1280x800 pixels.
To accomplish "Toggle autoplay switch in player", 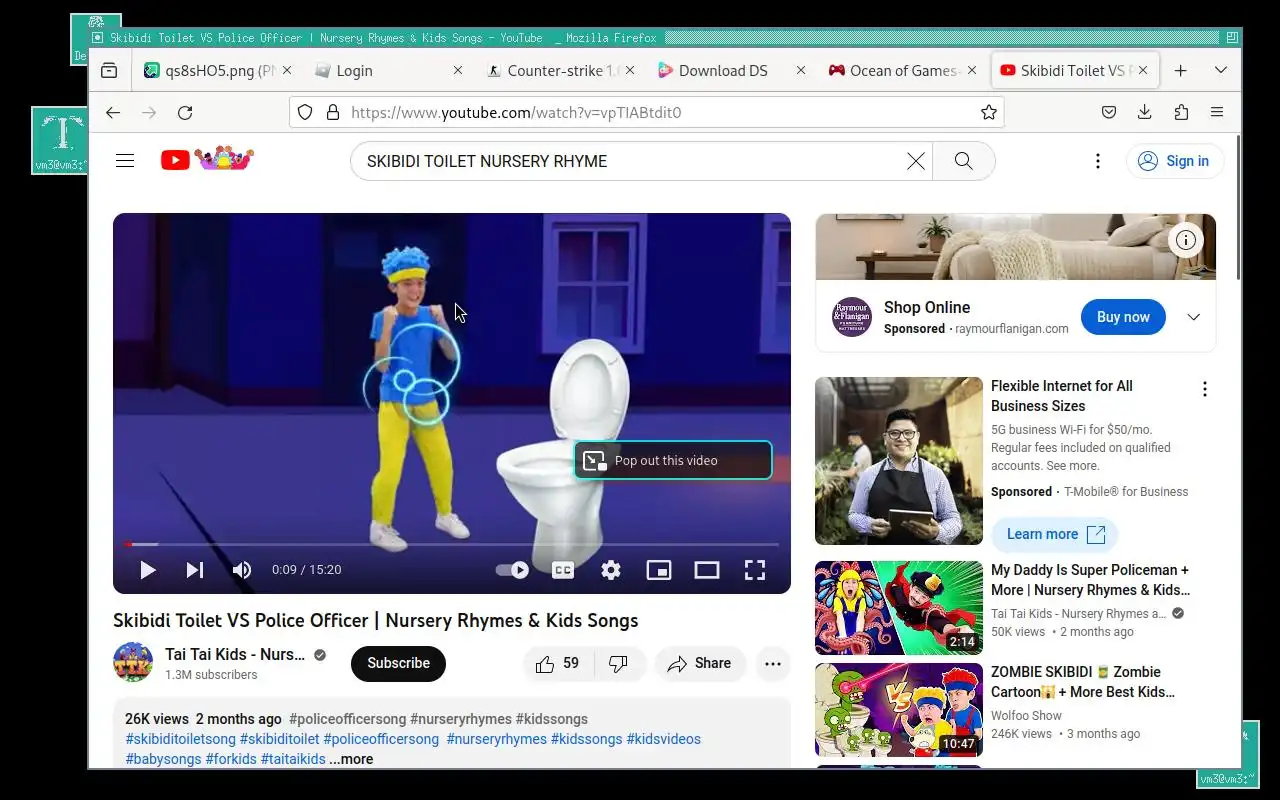I will 512,570.
